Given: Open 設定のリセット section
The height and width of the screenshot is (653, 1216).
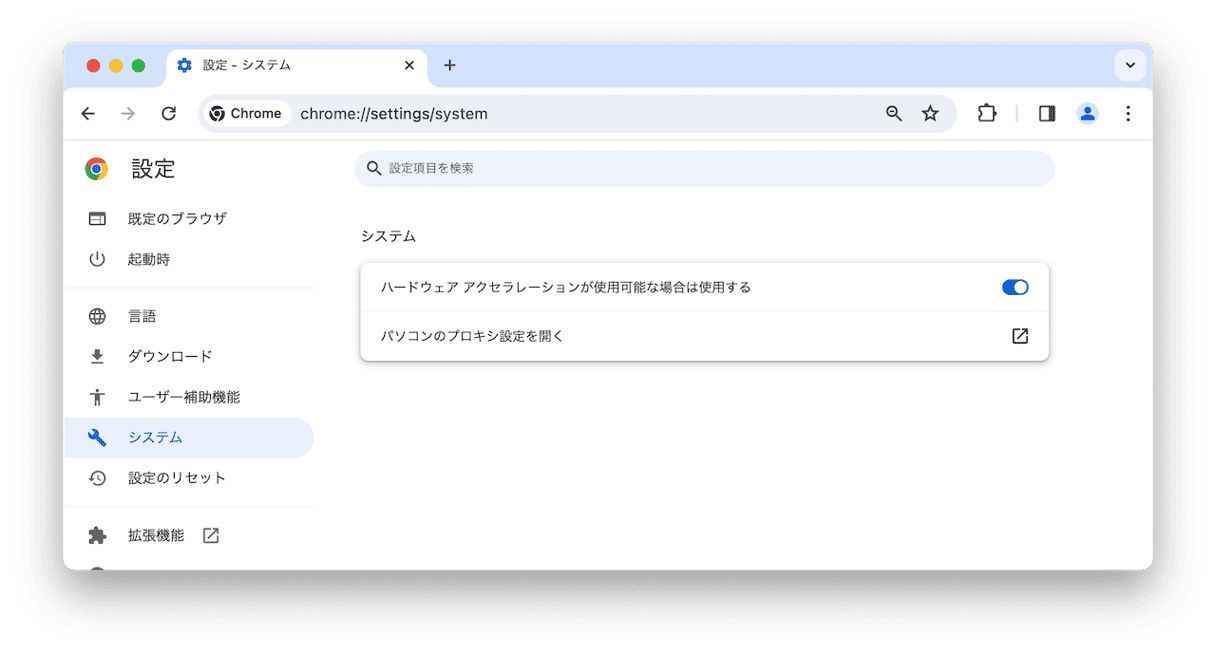Looking at the screenshot, I should (x=177, y=478).
